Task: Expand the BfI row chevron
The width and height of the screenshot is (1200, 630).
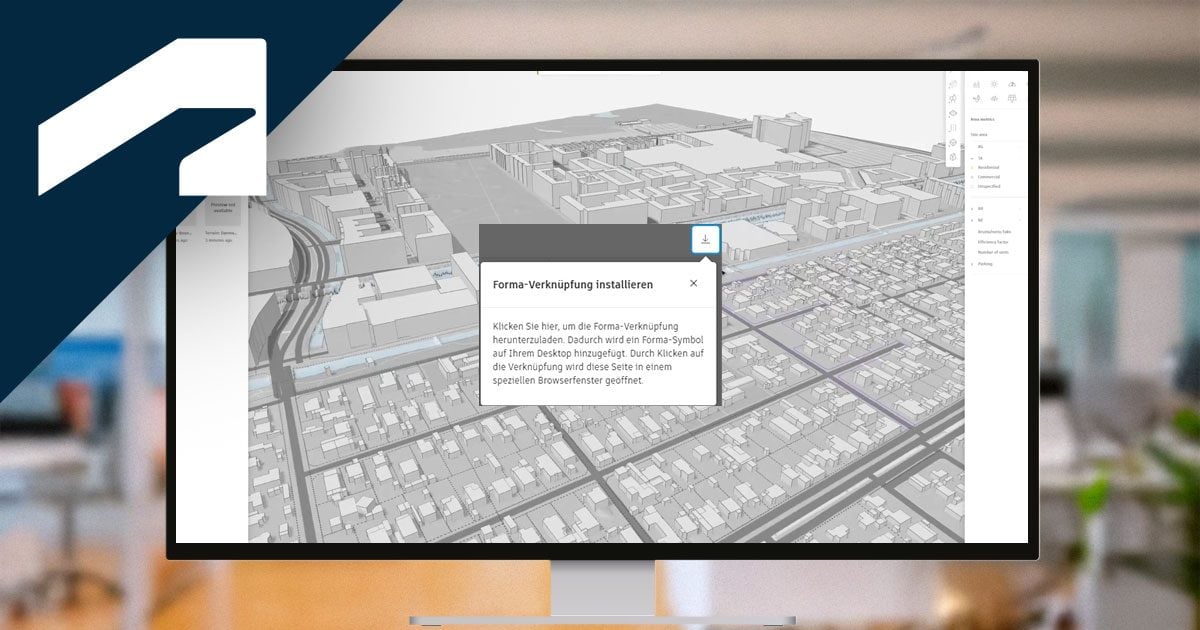Action: coord(972,208)
